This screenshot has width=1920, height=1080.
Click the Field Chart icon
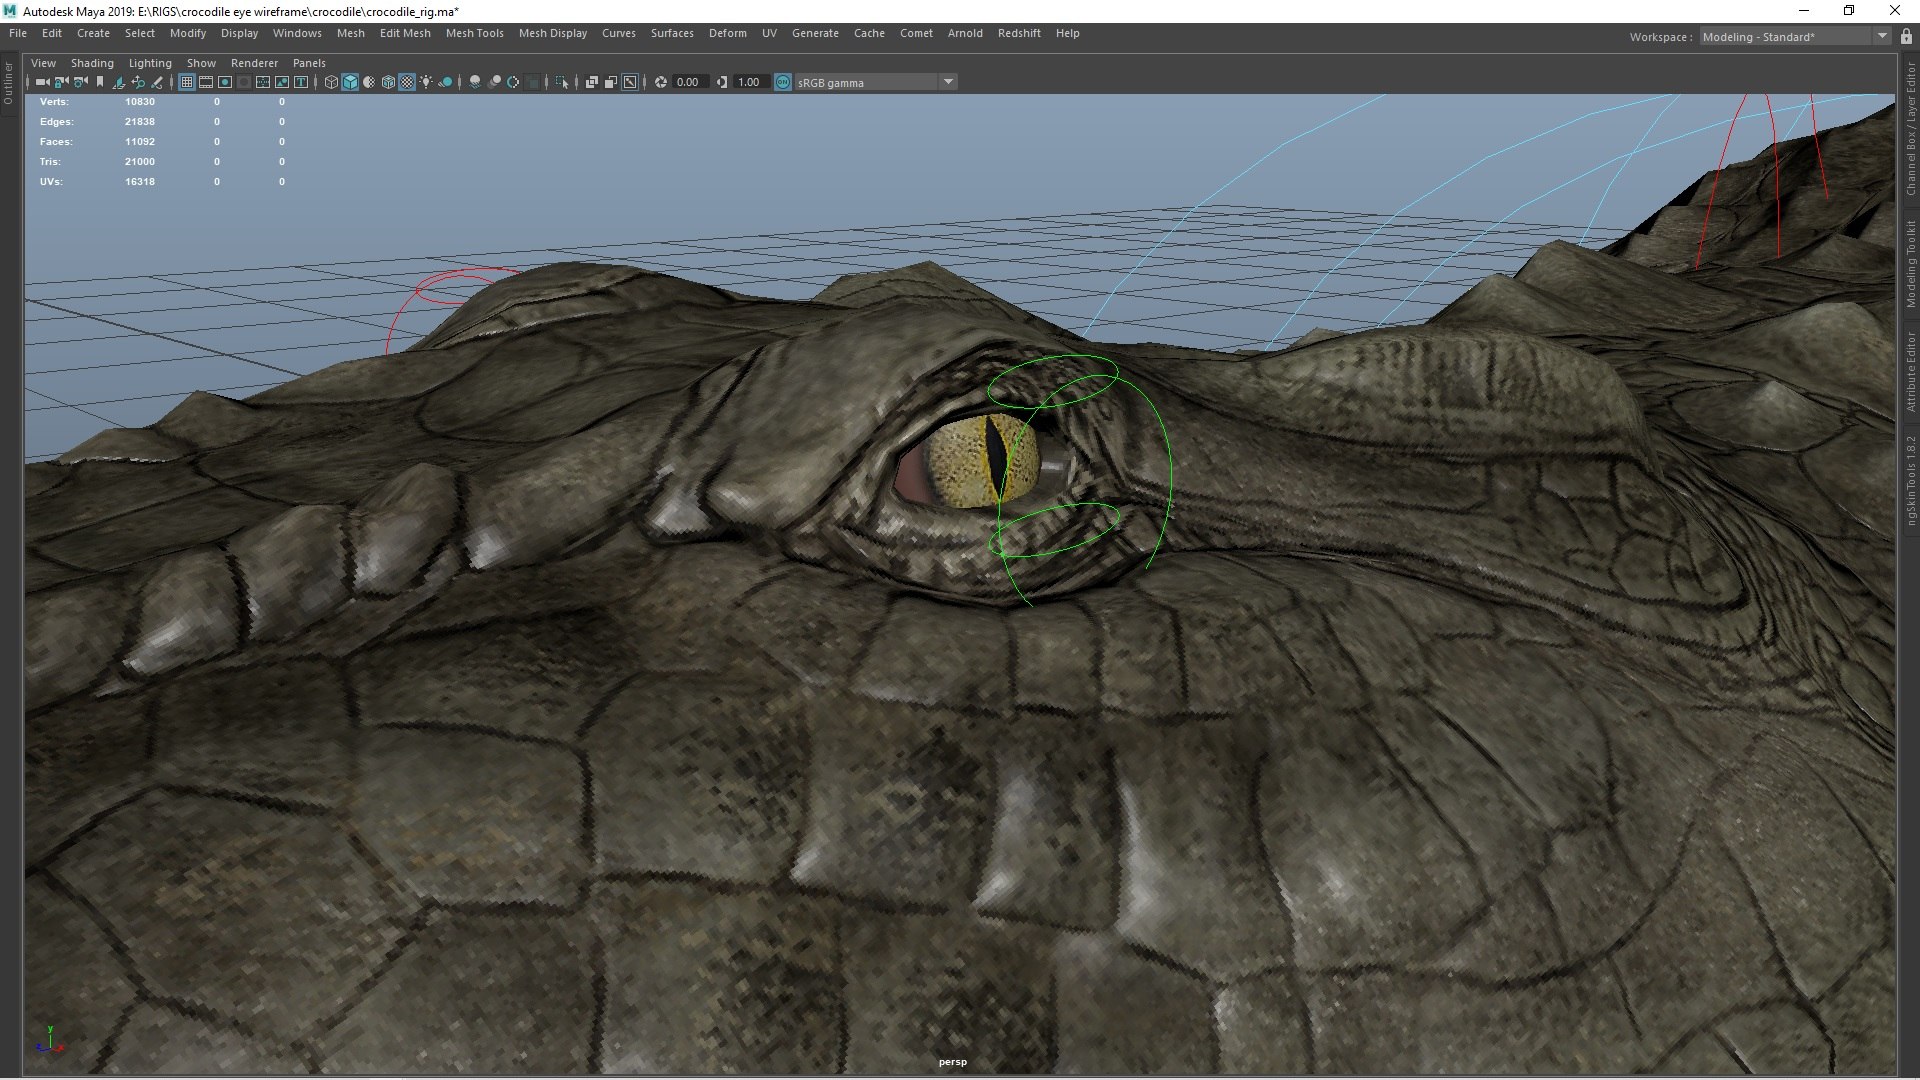tap(263, 82)
